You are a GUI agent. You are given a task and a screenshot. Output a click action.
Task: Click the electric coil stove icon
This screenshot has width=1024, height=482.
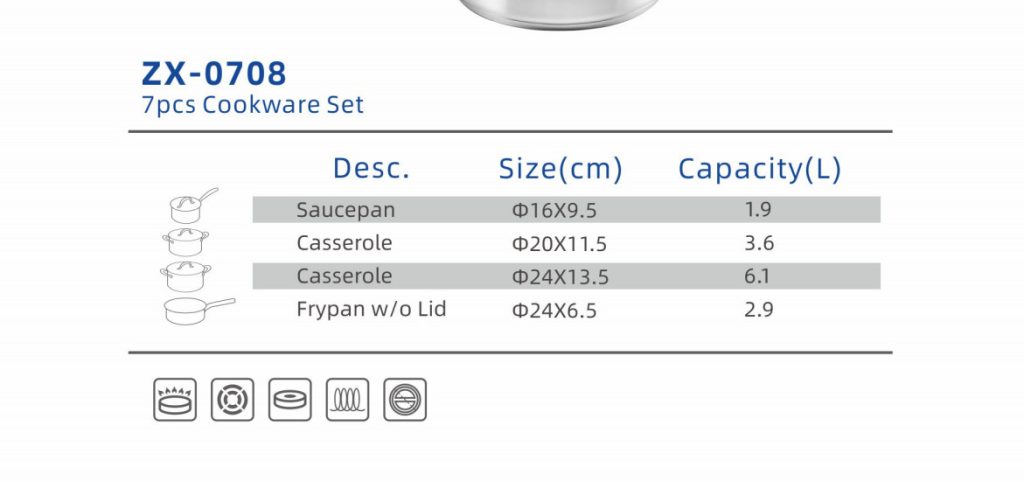pos(232,400)
